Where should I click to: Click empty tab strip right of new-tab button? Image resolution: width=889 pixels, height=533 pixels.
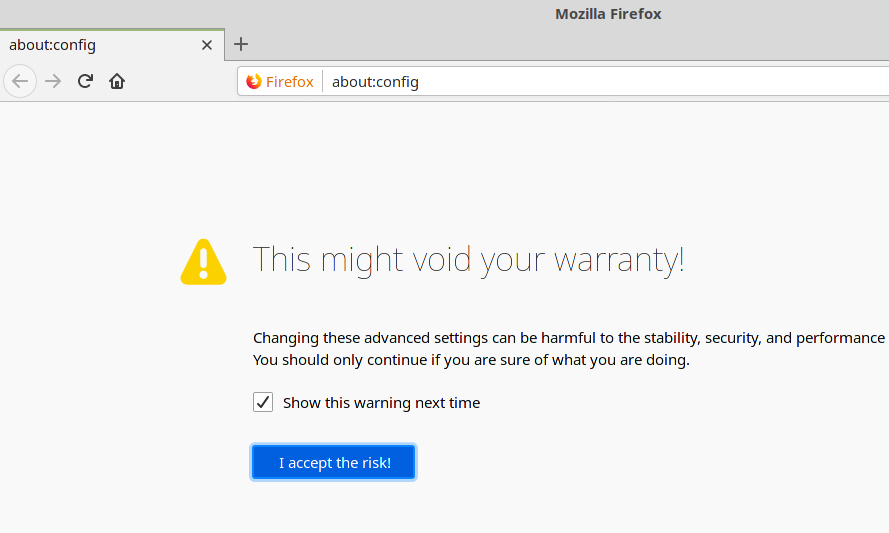560,44
